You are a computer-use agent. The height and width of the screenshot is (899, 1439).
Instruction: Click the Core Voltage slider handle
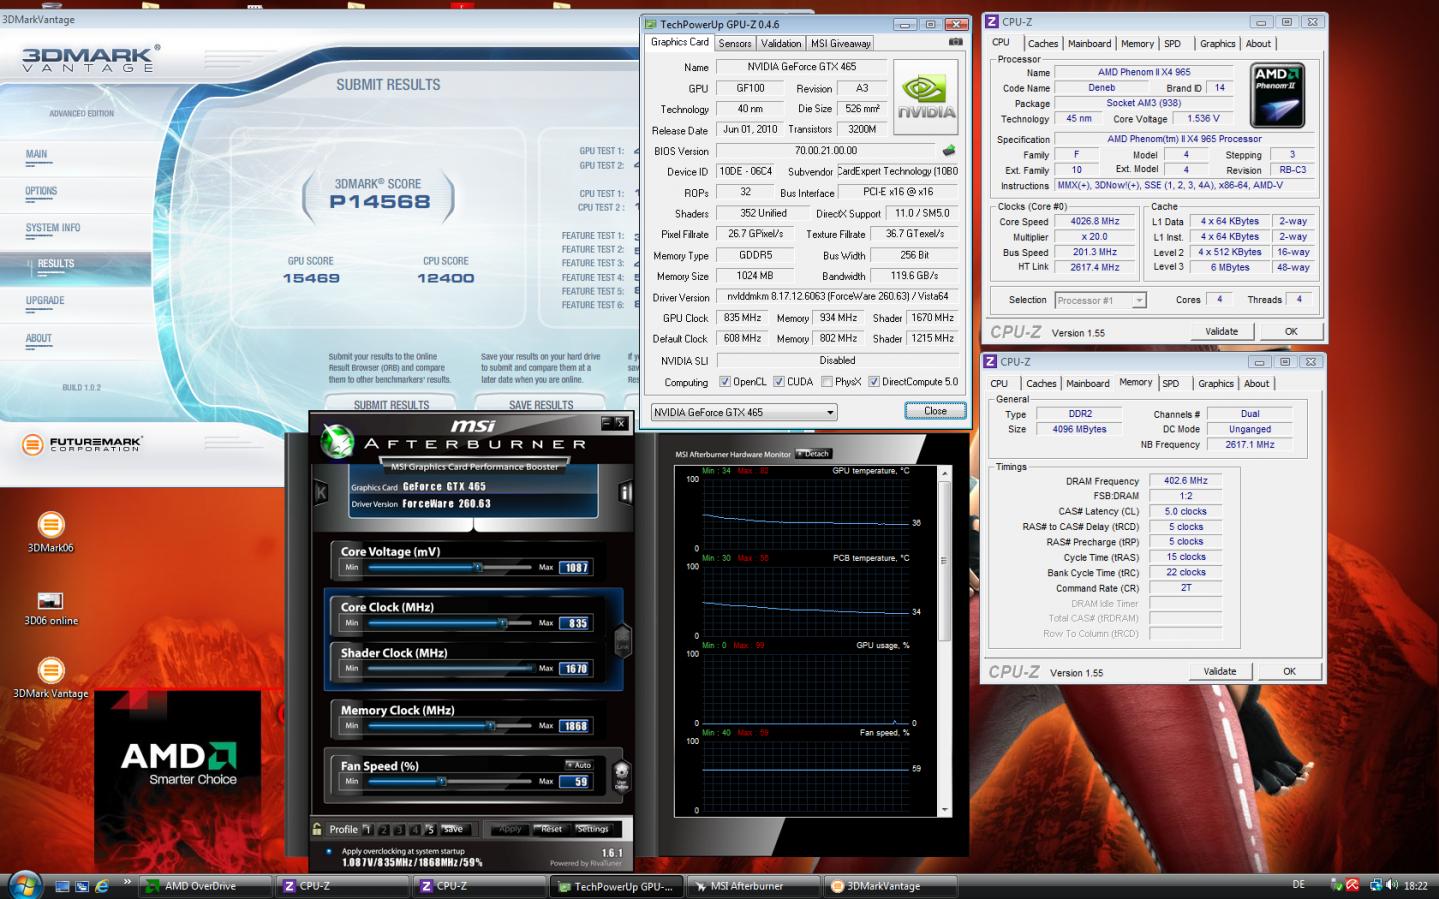click(x=478, y=567)
